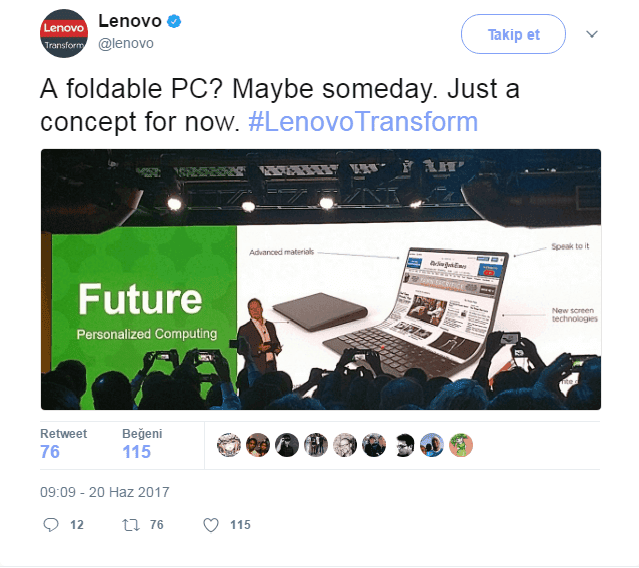Click the reply speech bubble icon

point(51,524)
